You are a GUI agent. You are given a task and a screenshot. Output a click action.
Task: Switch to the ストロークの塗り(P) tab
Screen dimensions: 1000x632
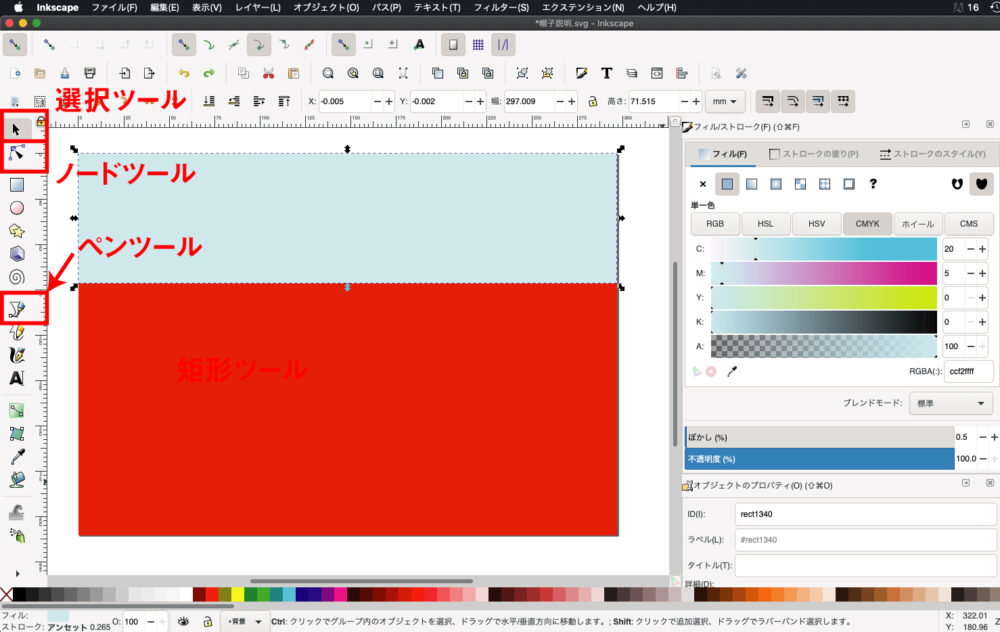coord(815,154)
